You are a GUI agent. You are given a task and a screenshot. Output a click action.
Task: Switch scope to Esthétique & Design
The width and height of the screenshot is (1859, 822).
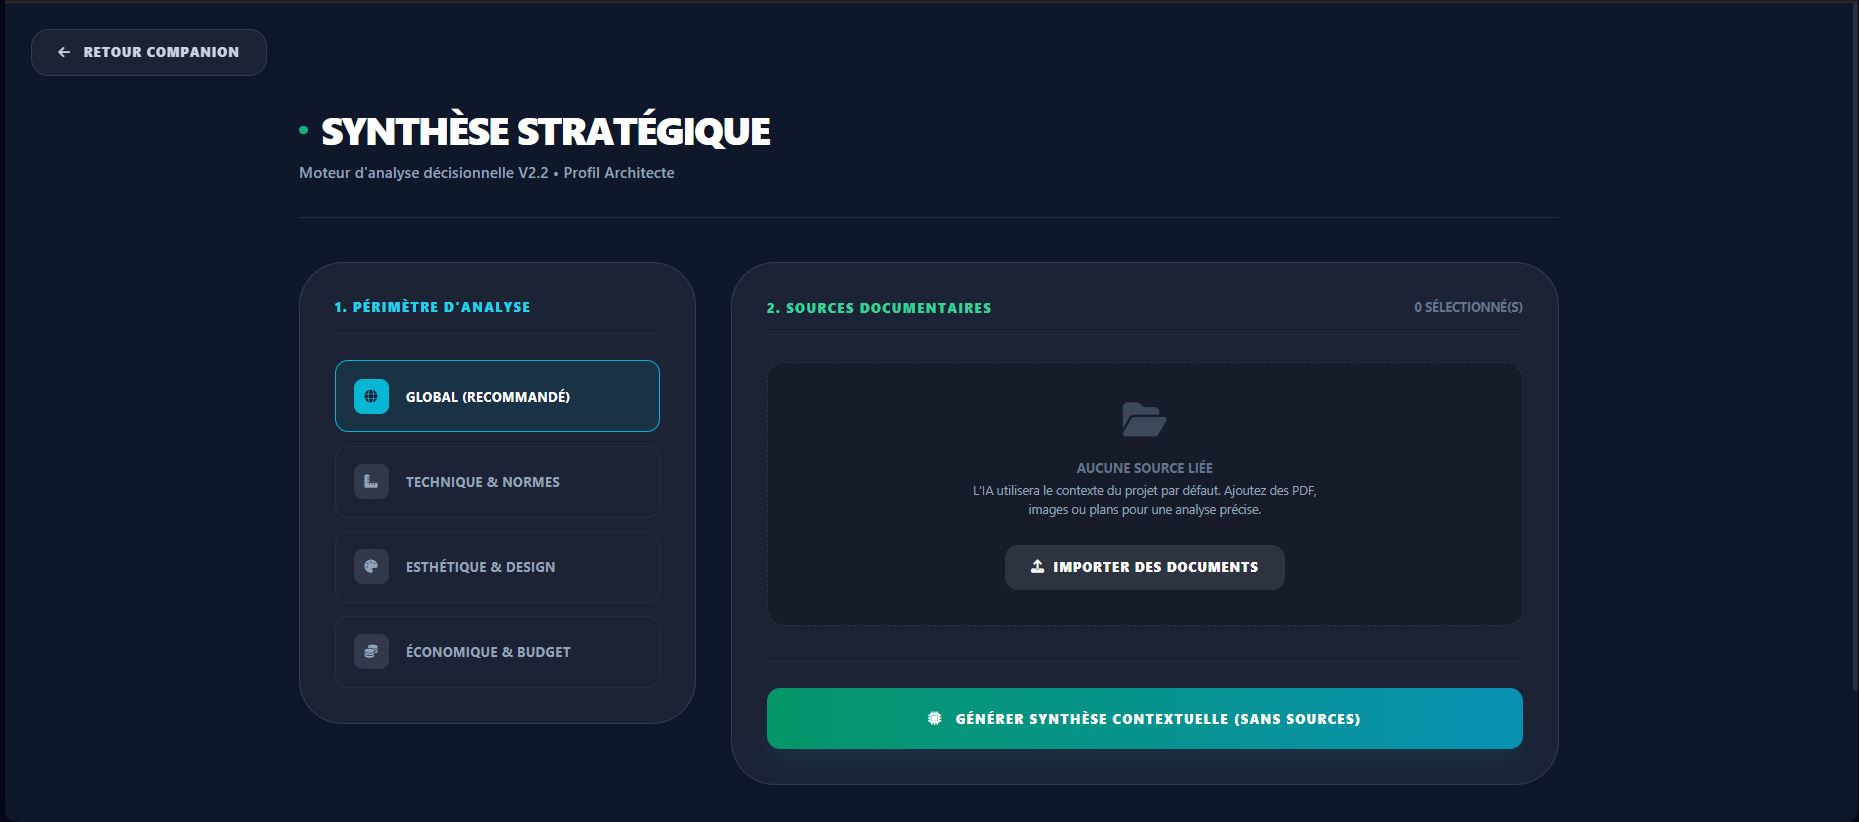(497, 567)
